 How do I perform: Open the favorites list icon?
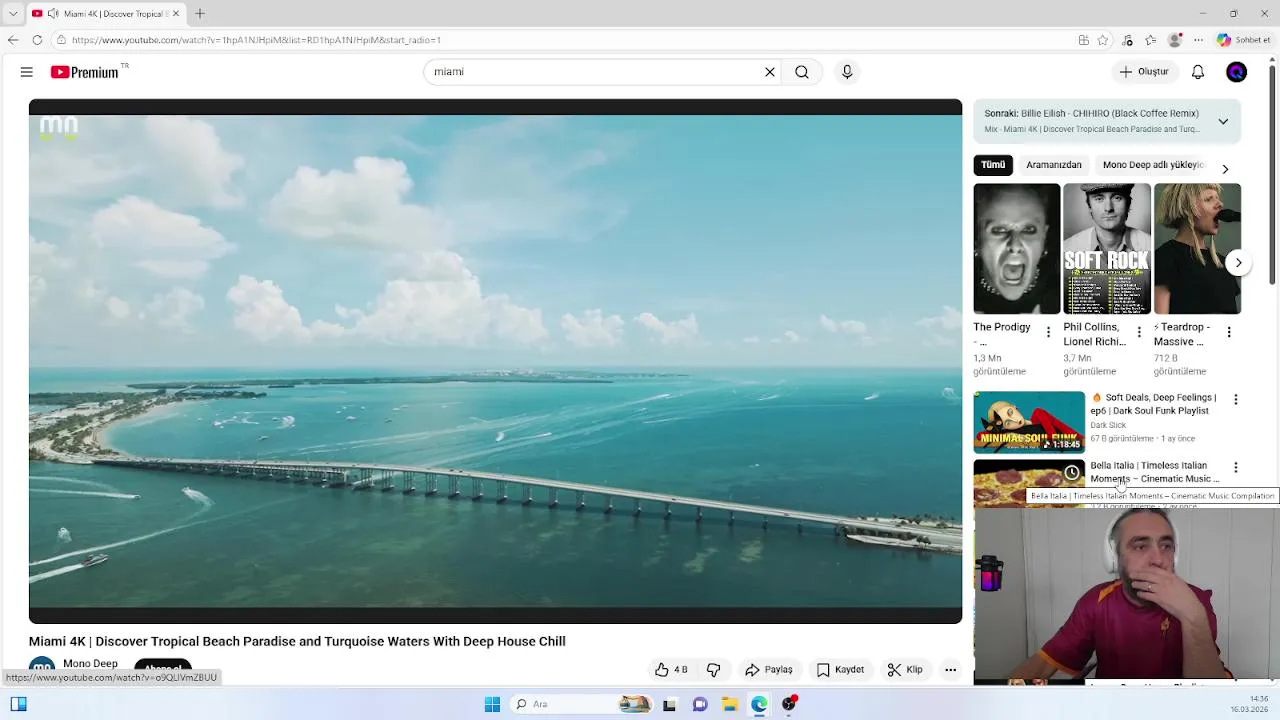[1151, 40]
